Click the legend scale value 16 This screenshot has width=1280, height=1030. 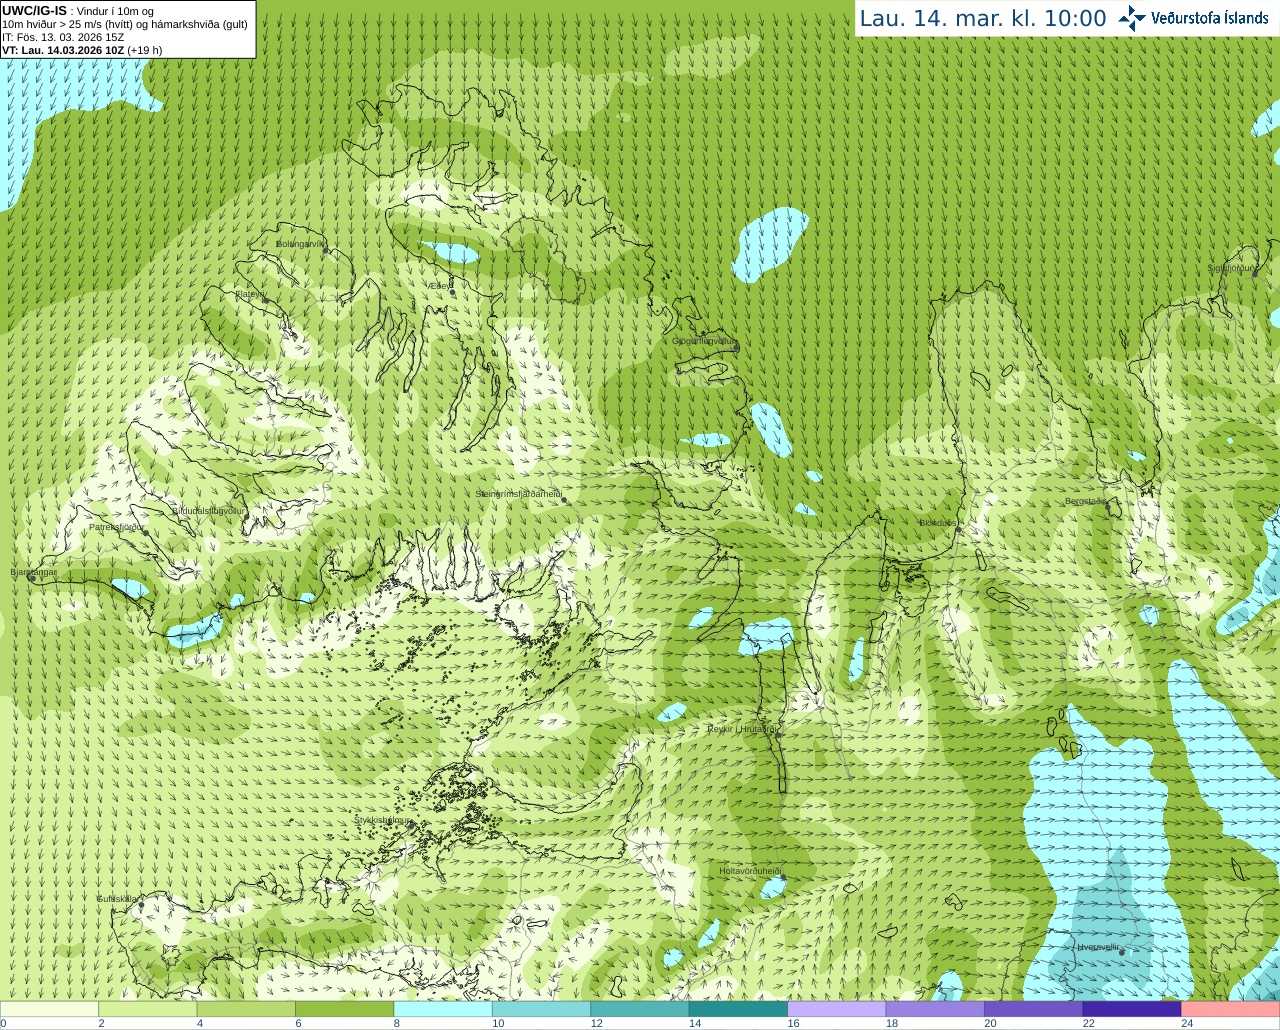click(x=793, y=1023)
